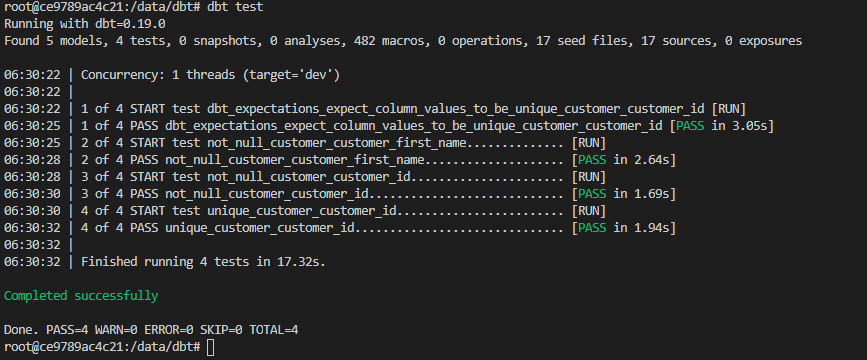Click '[RUN]' after unique_customer_customer_id test
Screen dimensions: 867x360
tap(588, 211)
